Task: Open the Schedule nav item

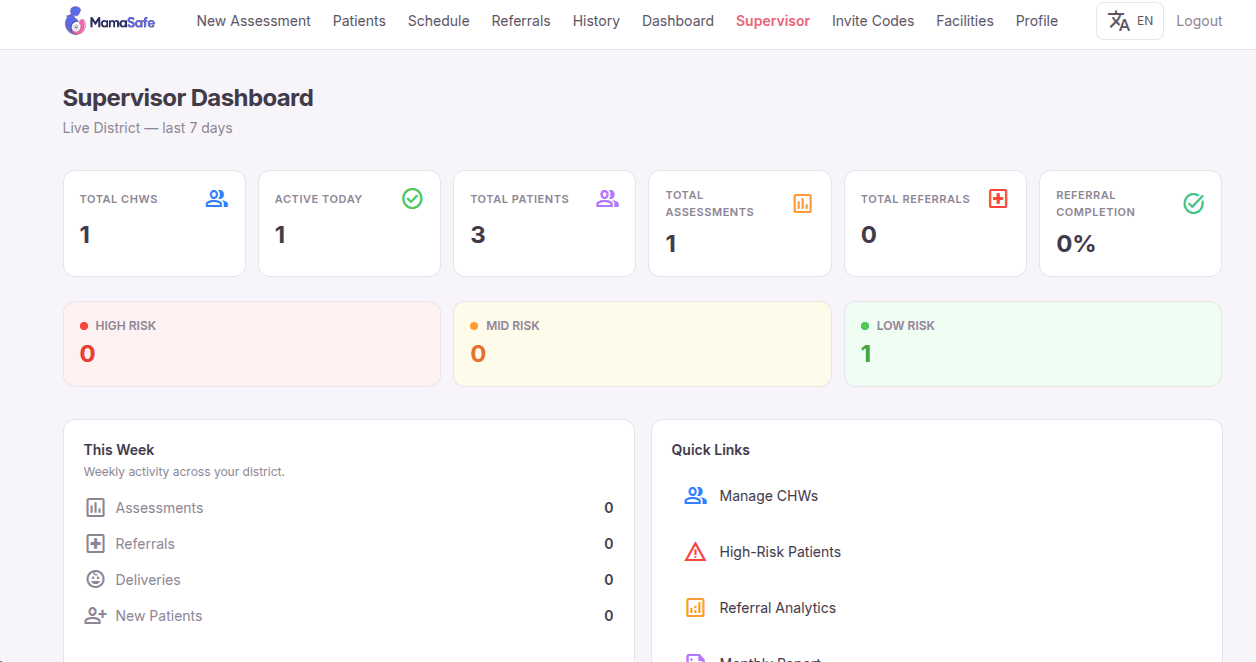Action: pyautogui.click(x=439, y=21)
